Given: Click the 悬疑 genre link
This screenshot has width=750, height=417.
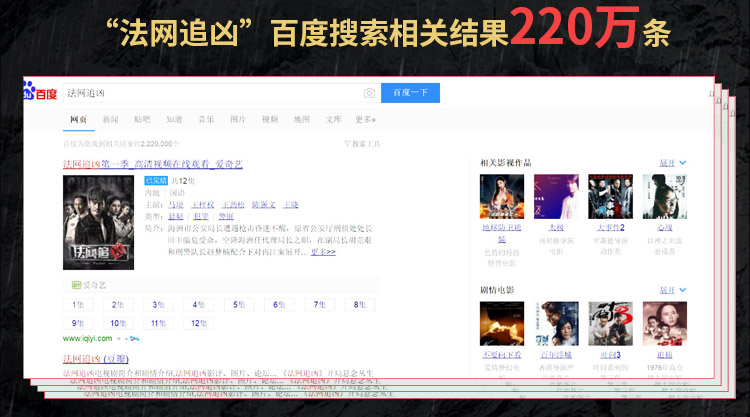Looking at the screenshot, I should click(176, 216).
